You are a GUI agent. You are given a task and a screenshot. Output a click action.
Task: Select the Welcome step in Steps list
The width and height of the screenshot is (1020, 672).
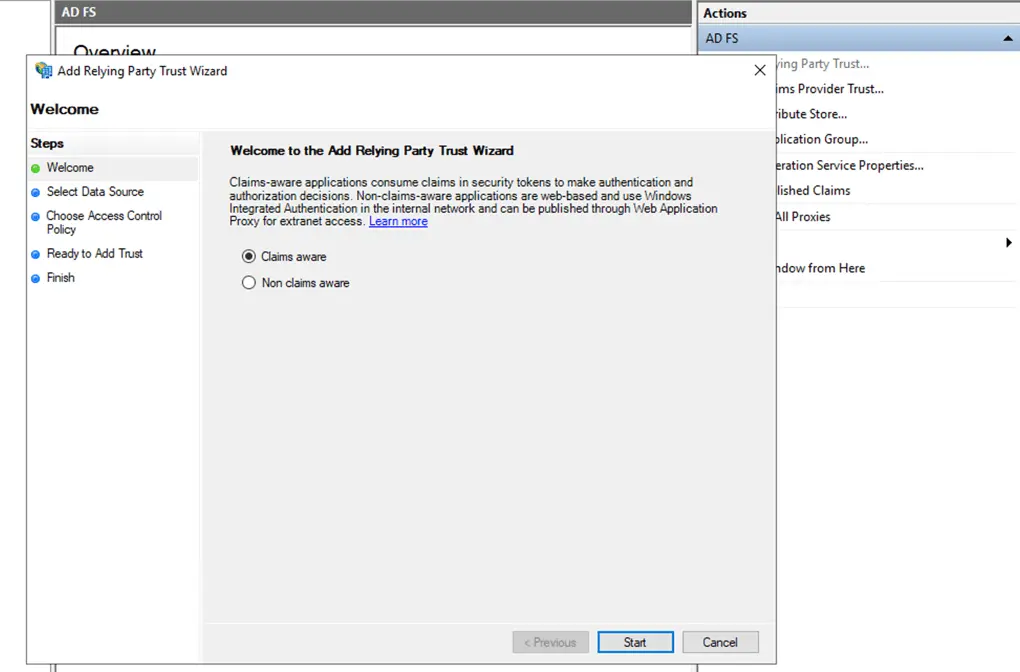(x=70, y=168)
